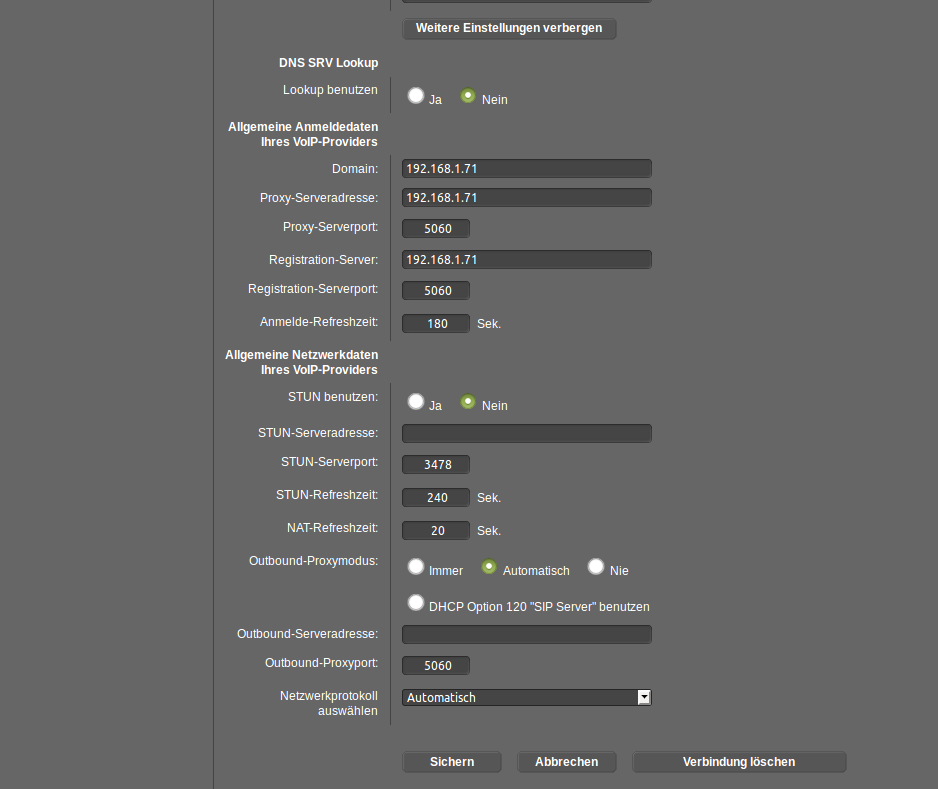Viewport: 938px width, 789px height.
Task: Cancel changes via Abbrechen
Action: (x=566, y=761)
